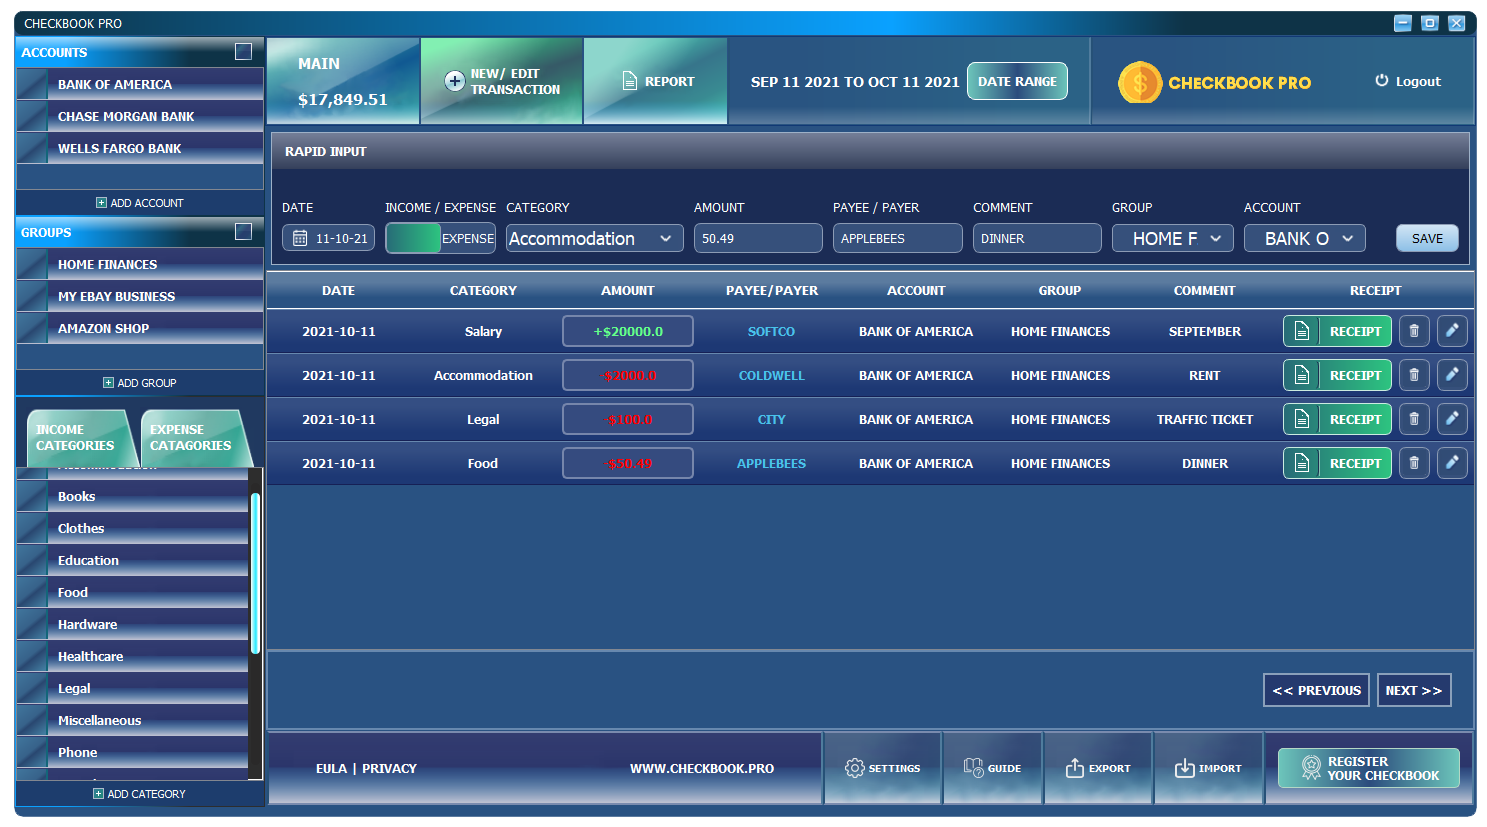1487x827 pixels.
Task: Edit the Legal transaction with pencil icon
Action: [1452, 419]
